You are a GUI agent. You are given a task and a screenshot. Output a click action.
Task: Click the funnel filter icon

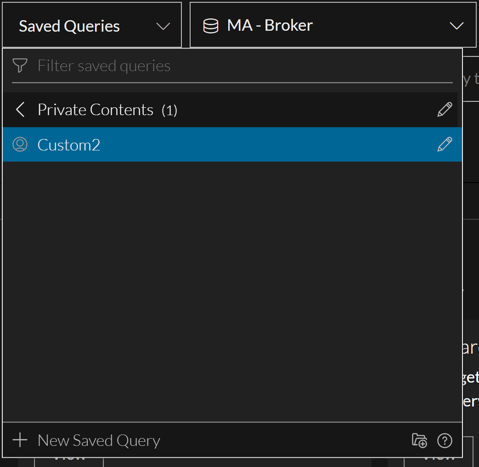click(20, 65)
